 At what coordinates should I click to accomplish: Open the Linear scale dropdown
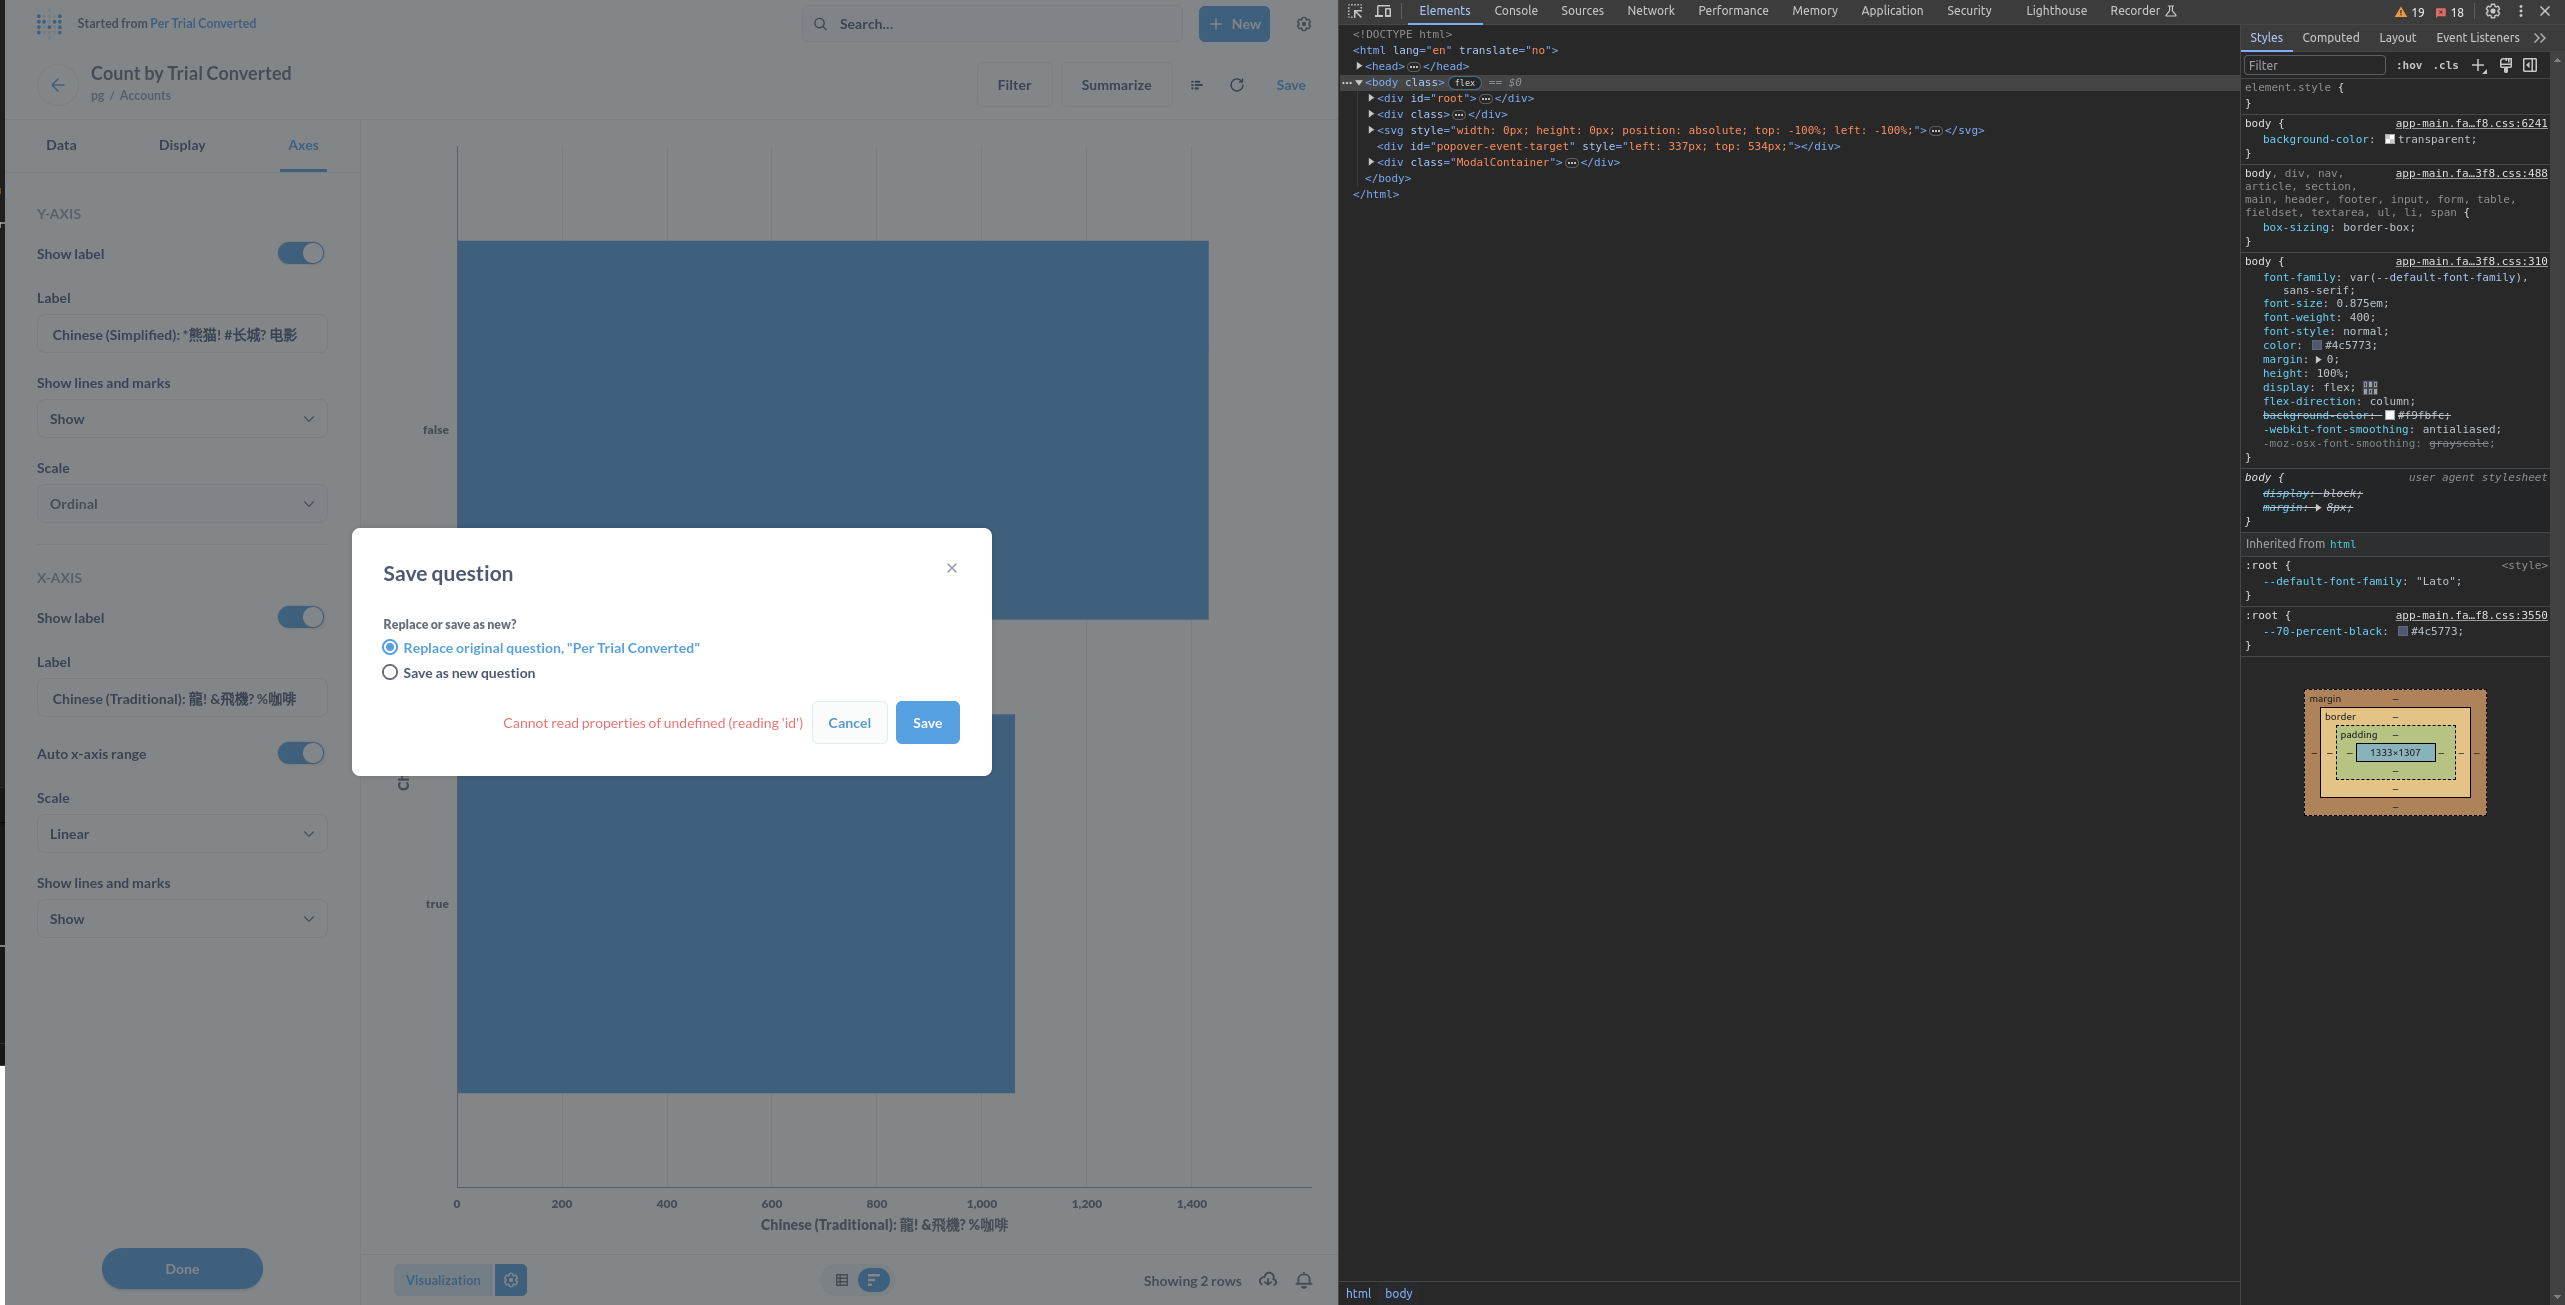[181, 833]
